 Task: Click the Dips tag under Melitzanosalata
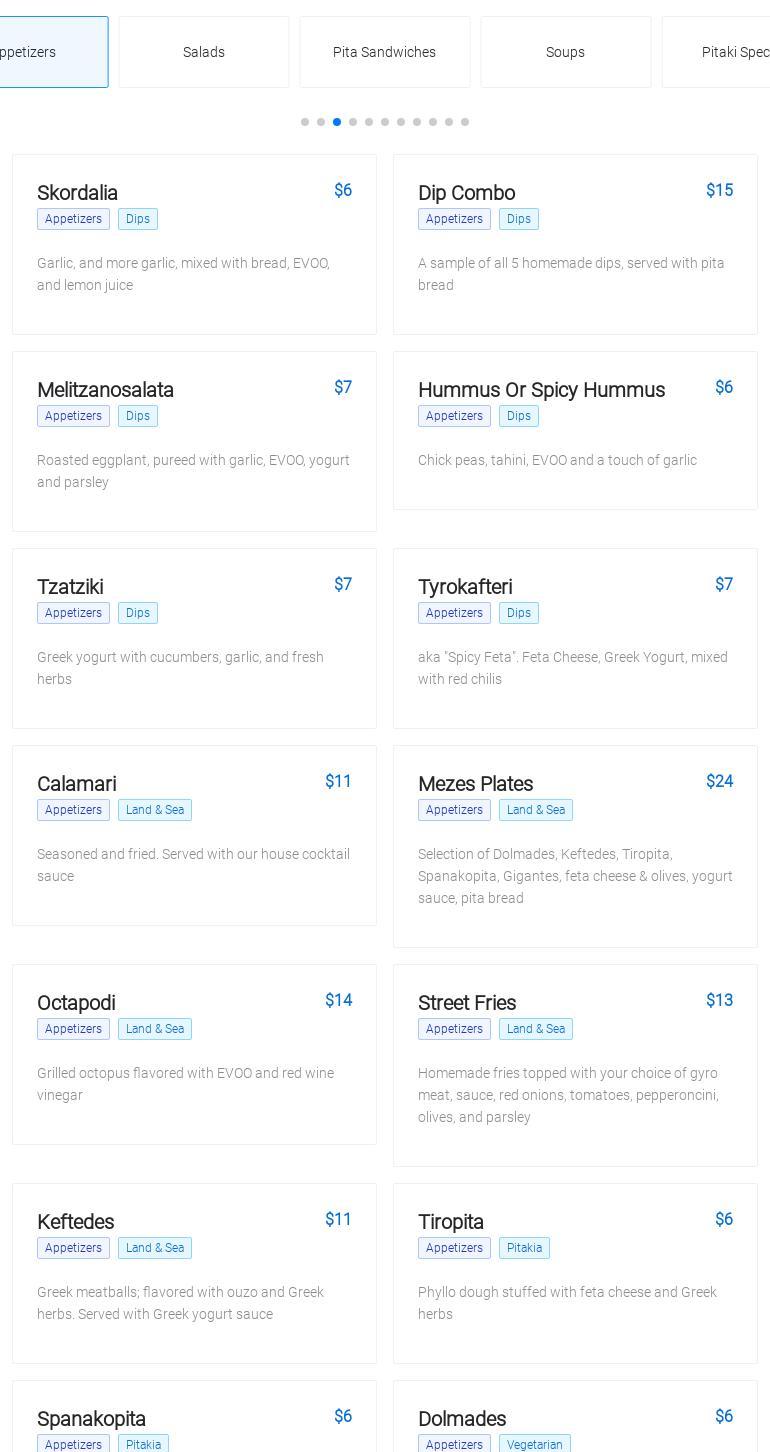coord(138,416)
